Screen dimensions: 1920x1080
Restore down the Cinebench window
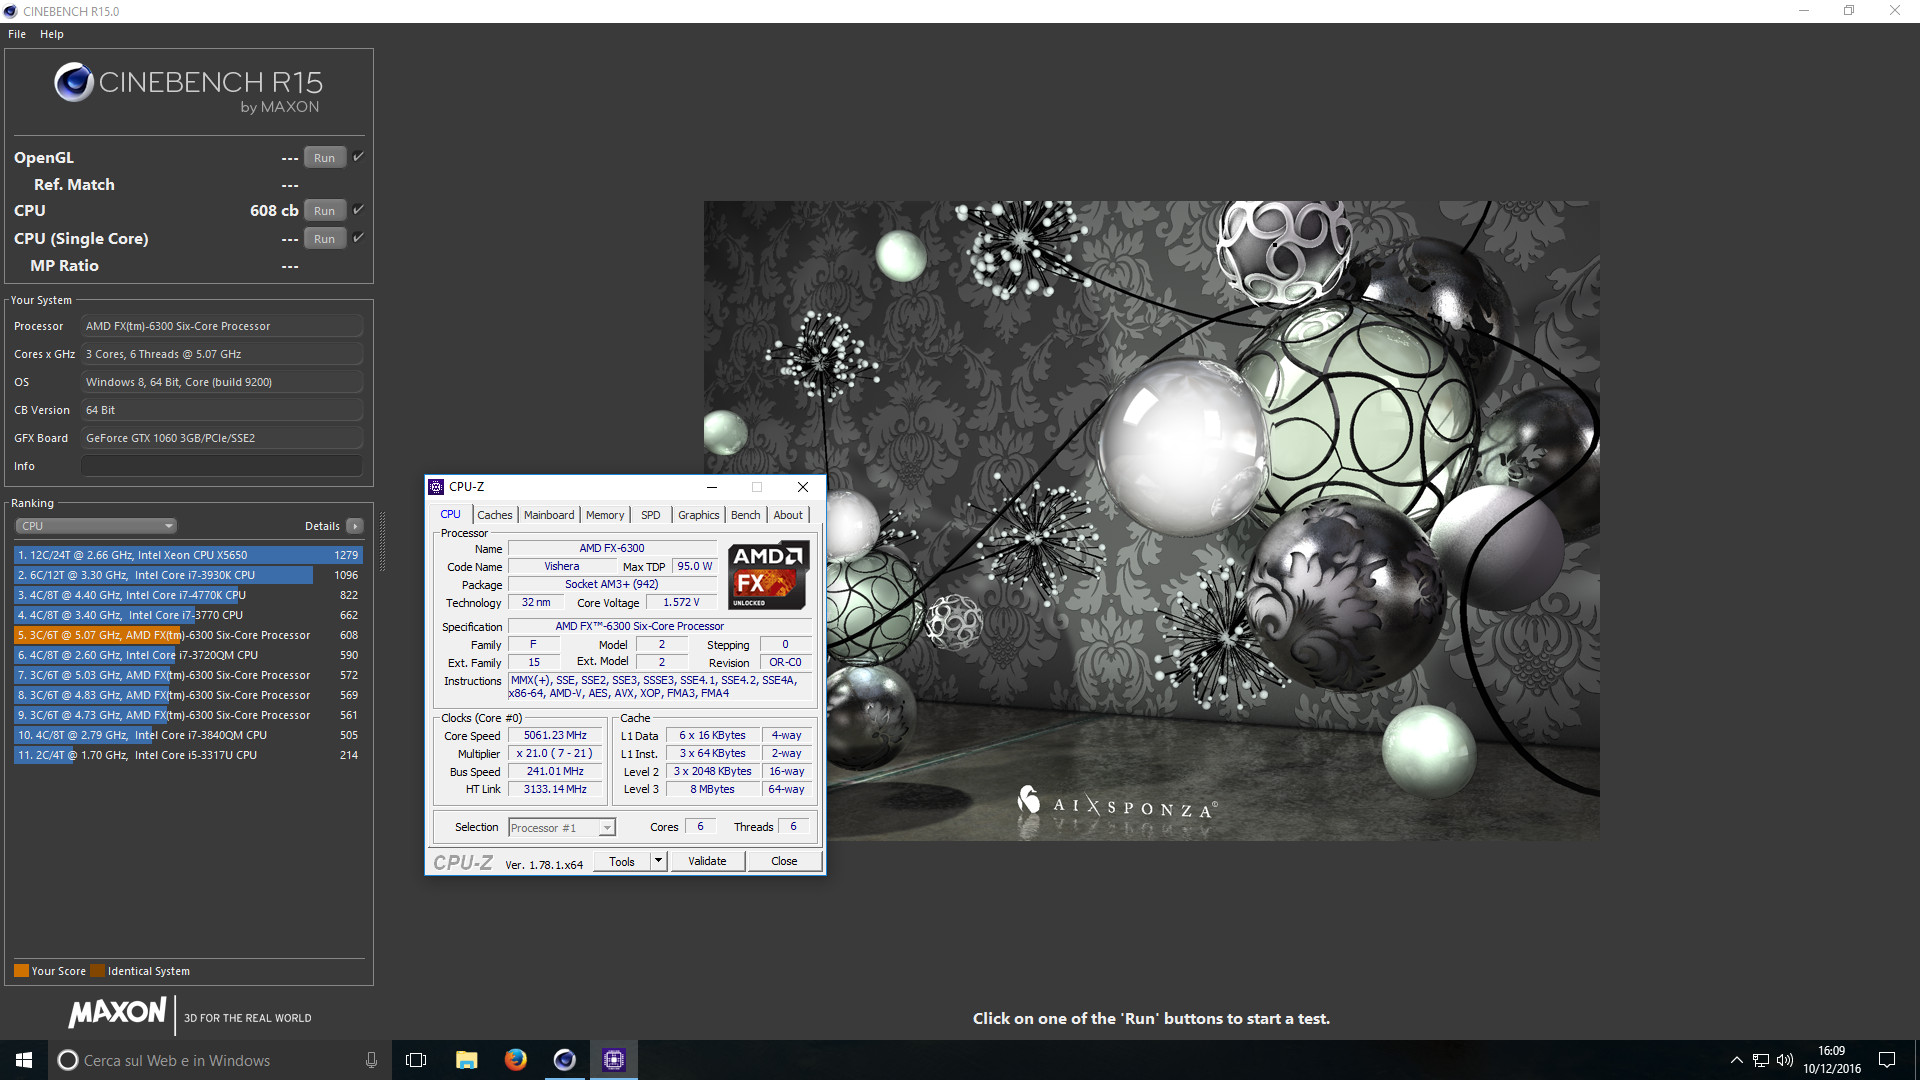1849,11
